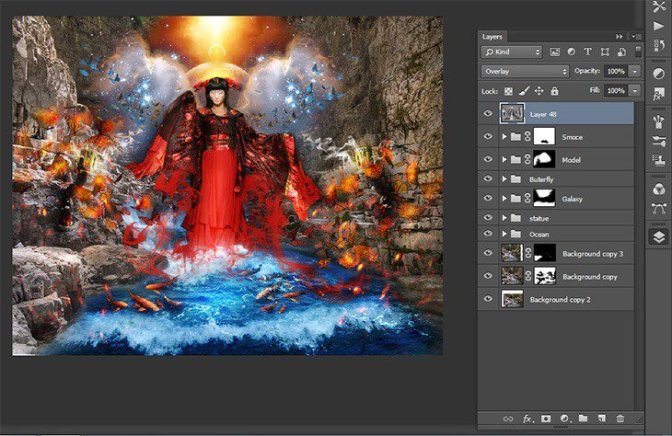Select the Galaxy group mask thumbnail

point(544,198)
